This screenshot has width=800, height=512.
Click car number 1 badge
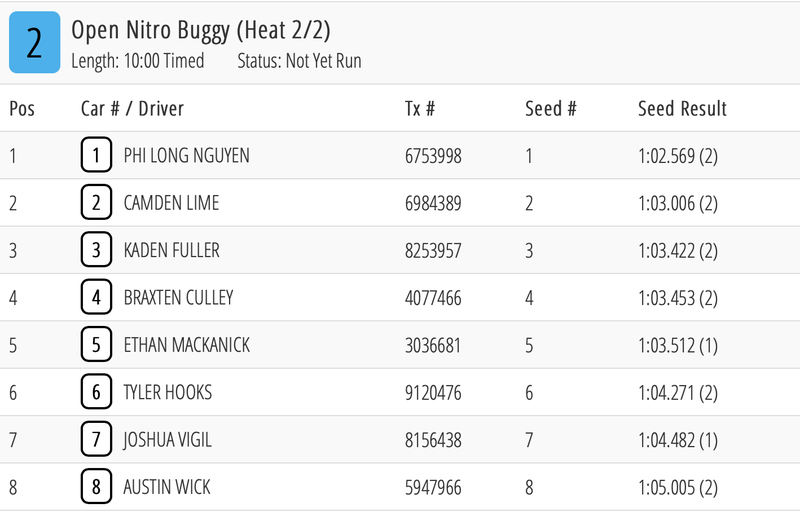click(x=96, y=156)
